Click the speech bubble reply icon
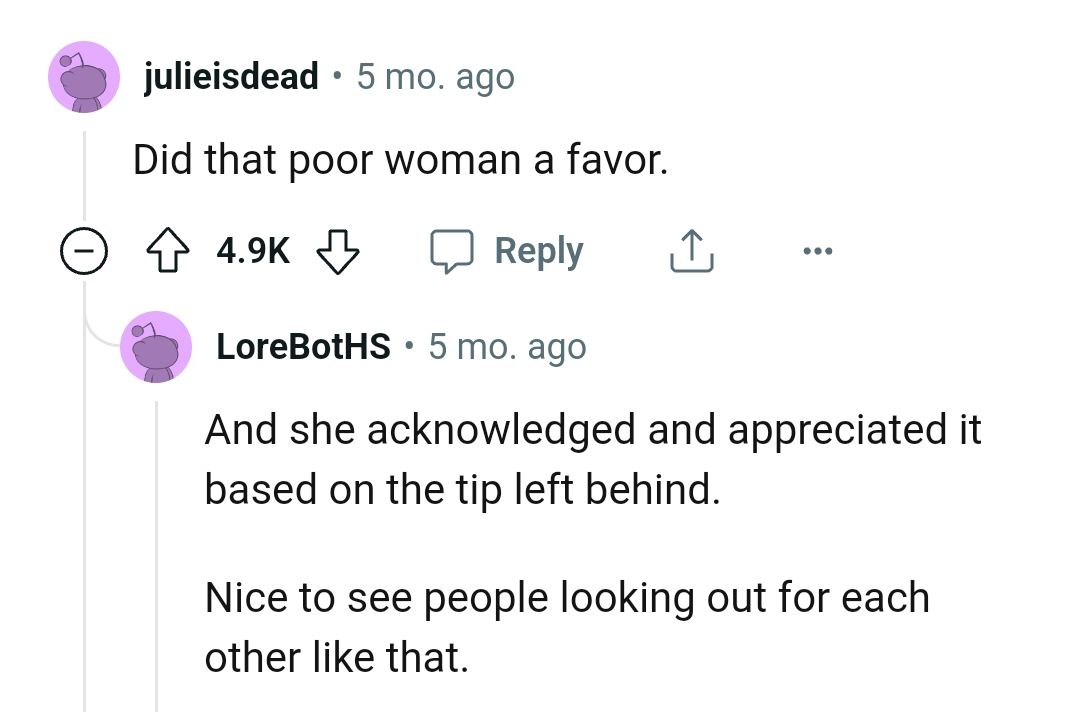This screenshot has height=712, width=1080. [x=451, y=252]
